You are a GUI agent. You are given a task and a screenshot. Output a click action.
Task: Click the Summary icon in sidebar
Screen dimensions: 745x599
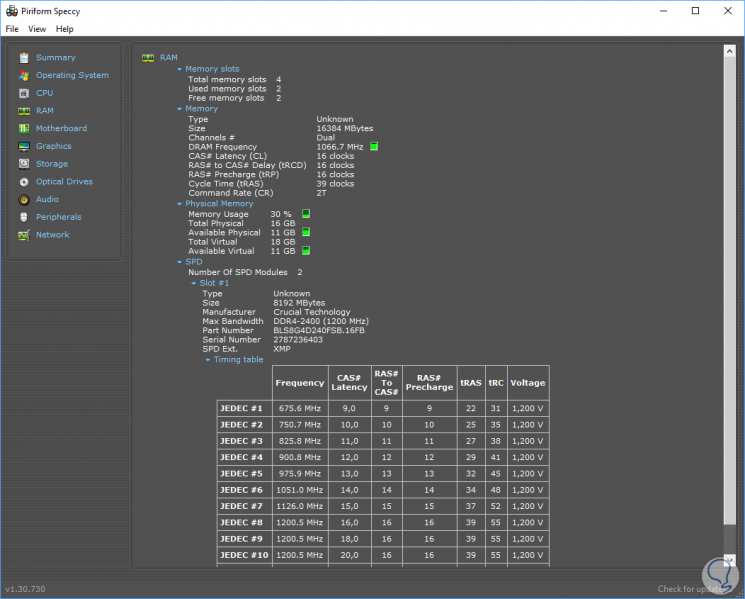[23, 58]
